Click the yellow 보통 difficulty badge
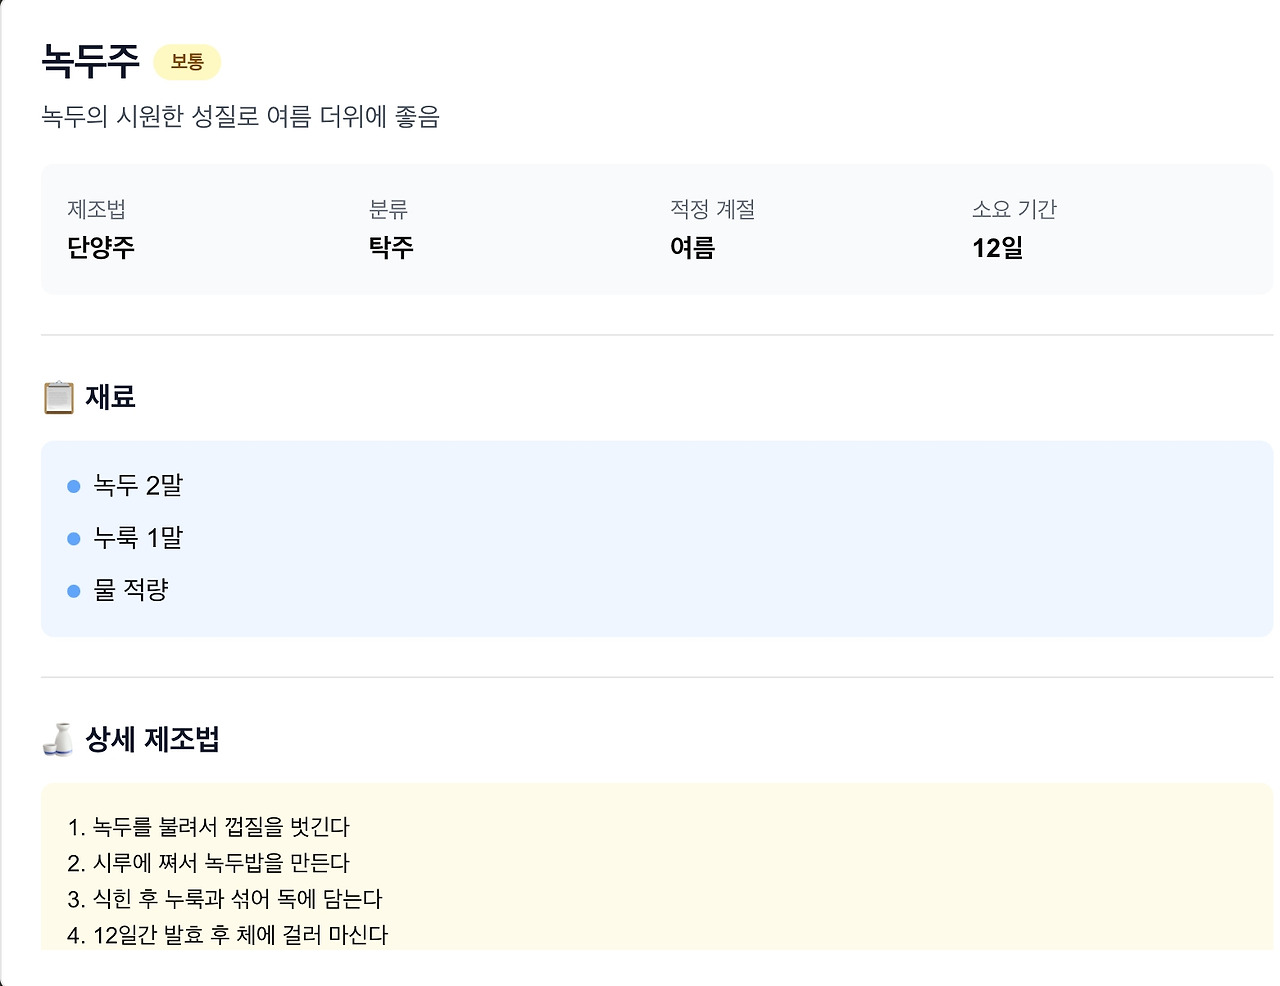Screen dimensions: 1280x986 pyautogui.click(x=187, y=62)
